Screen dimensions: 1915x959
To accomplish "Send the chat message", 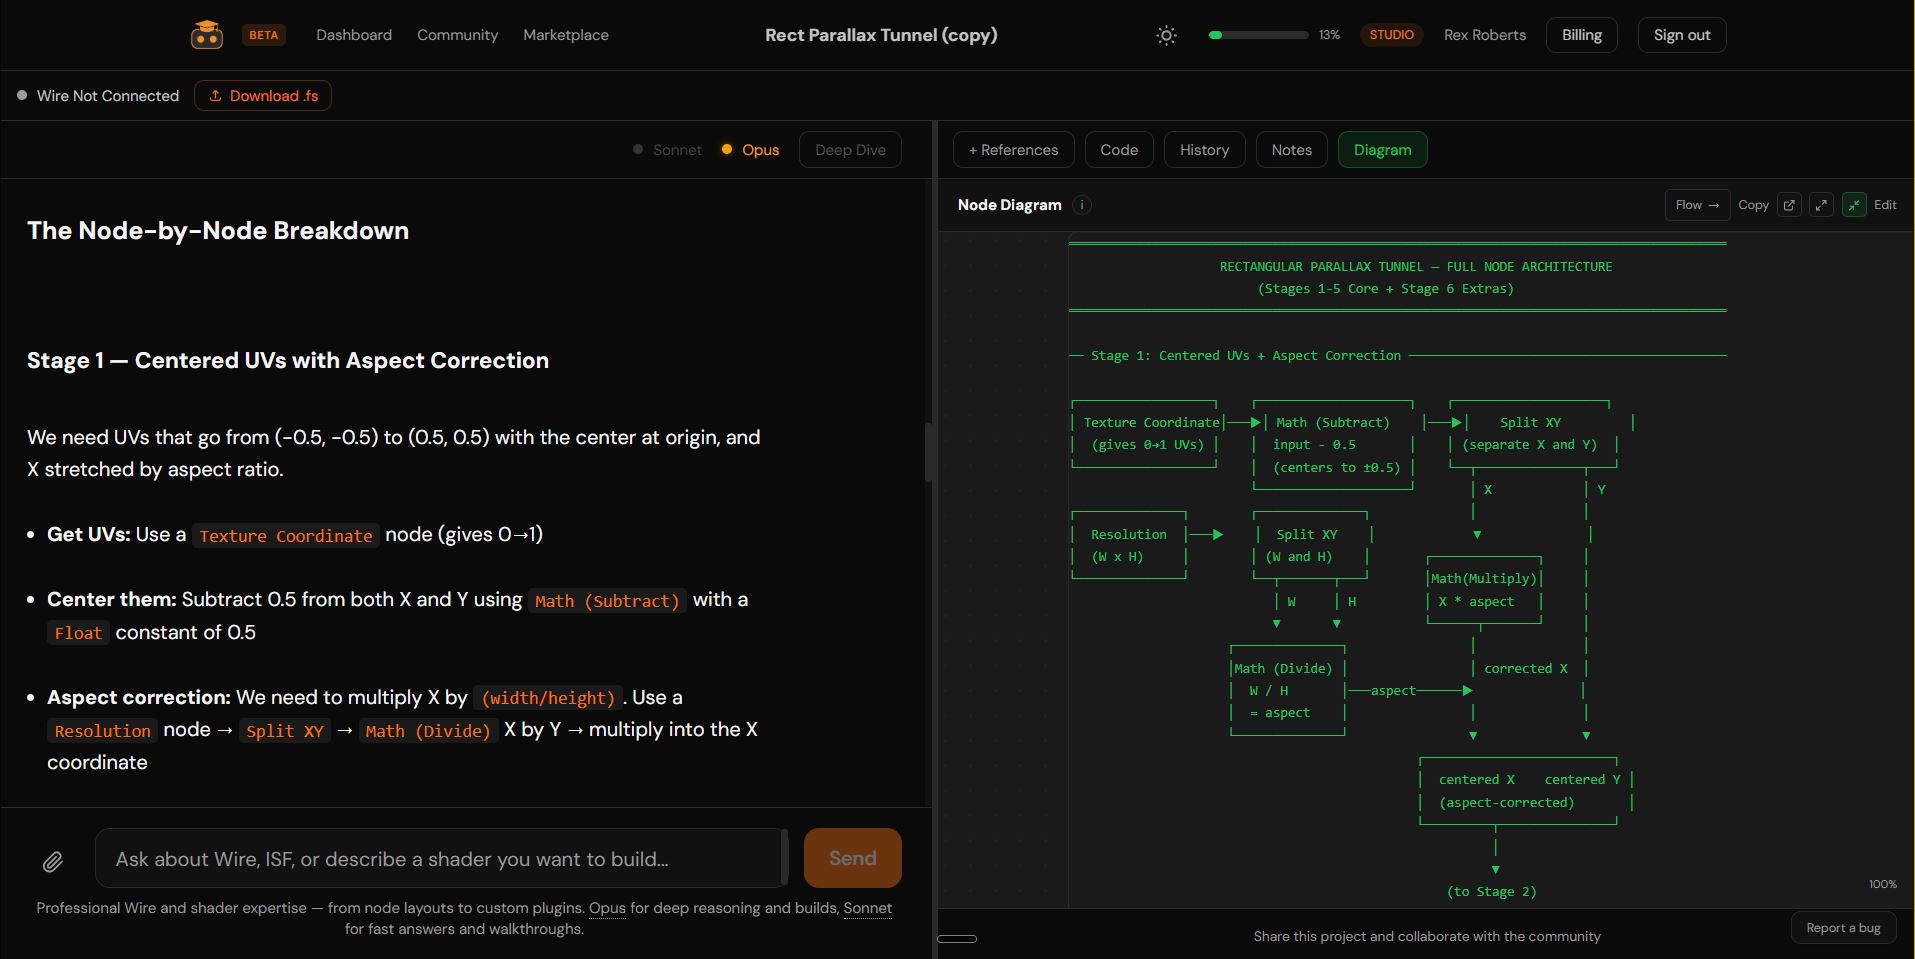I will coord(853,858).
